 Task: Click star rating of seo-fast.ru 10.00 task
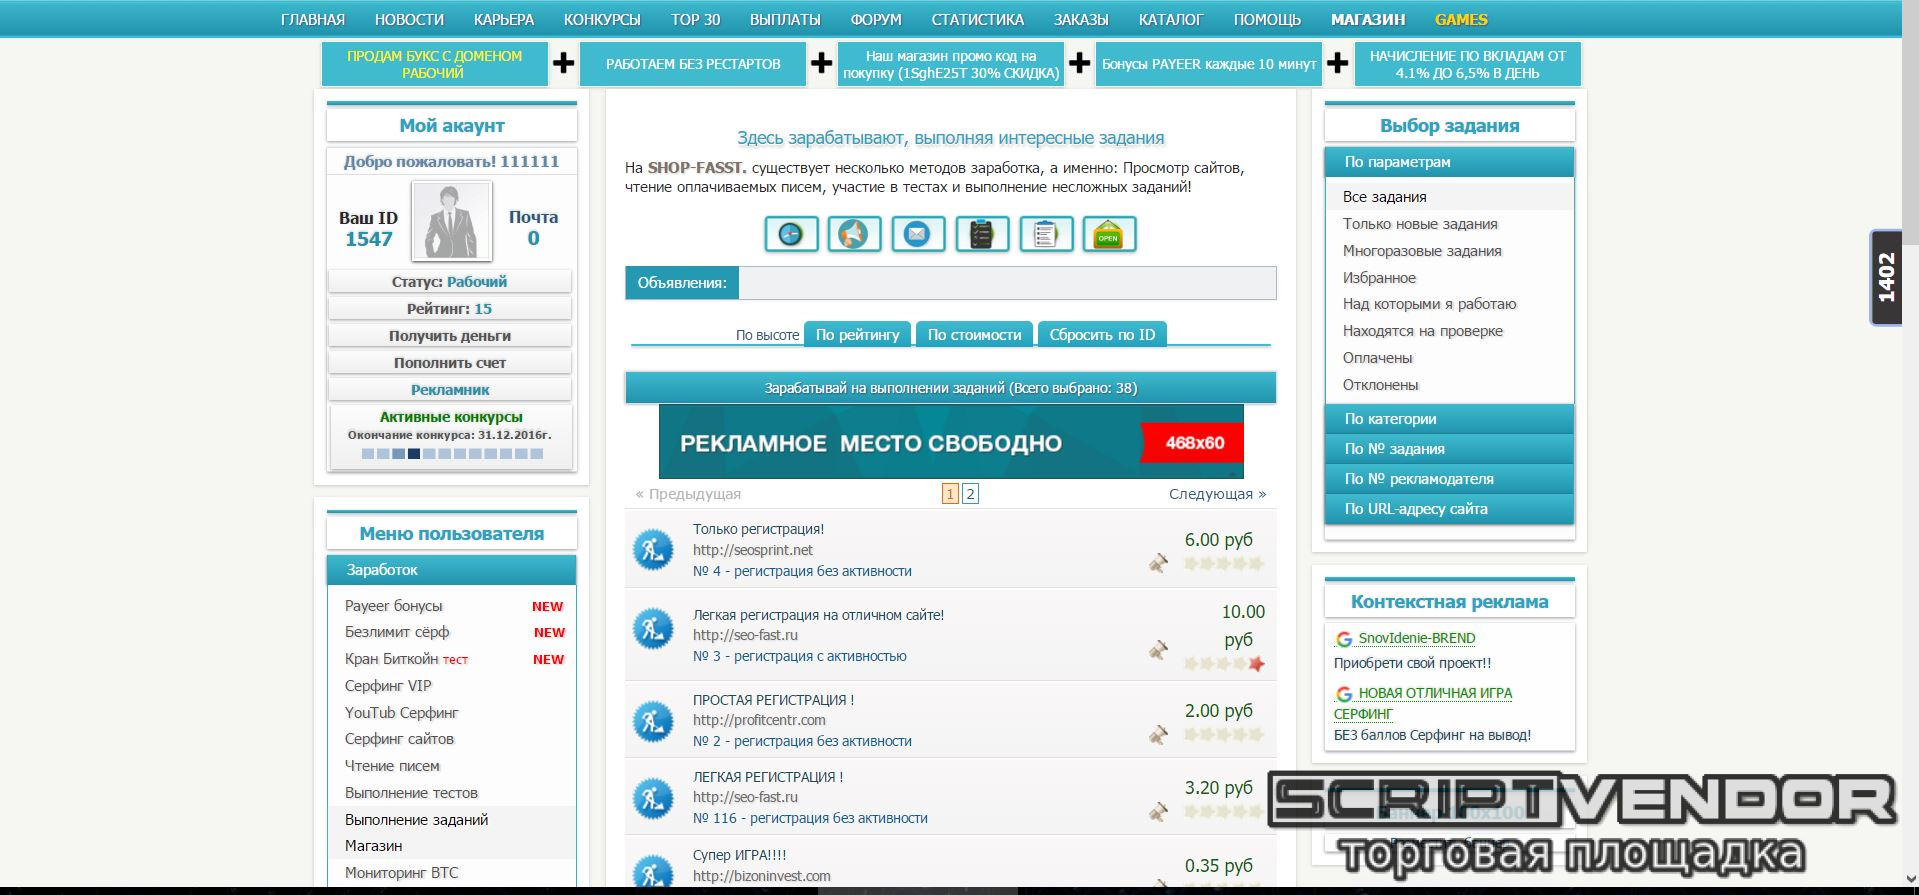tap(1223, 663)
